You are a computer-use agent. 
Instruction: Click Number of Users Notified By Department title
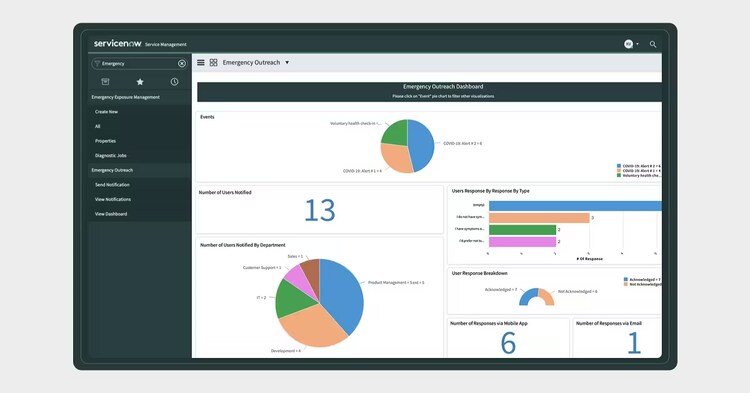(243, 245)
